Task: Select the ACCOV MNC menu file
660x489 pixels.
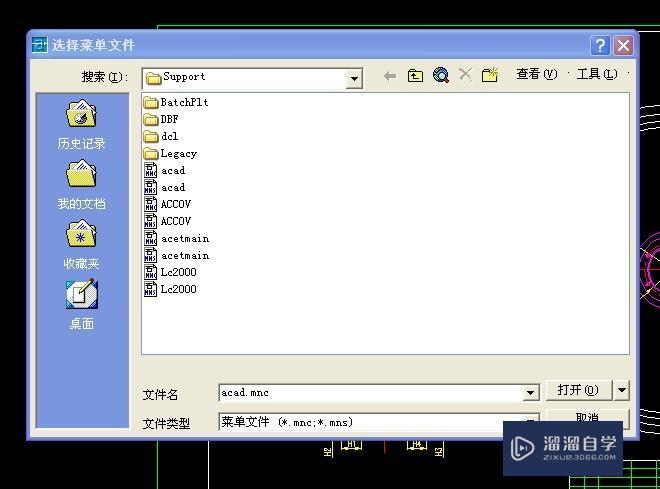Action: click(x=168, y=204)
